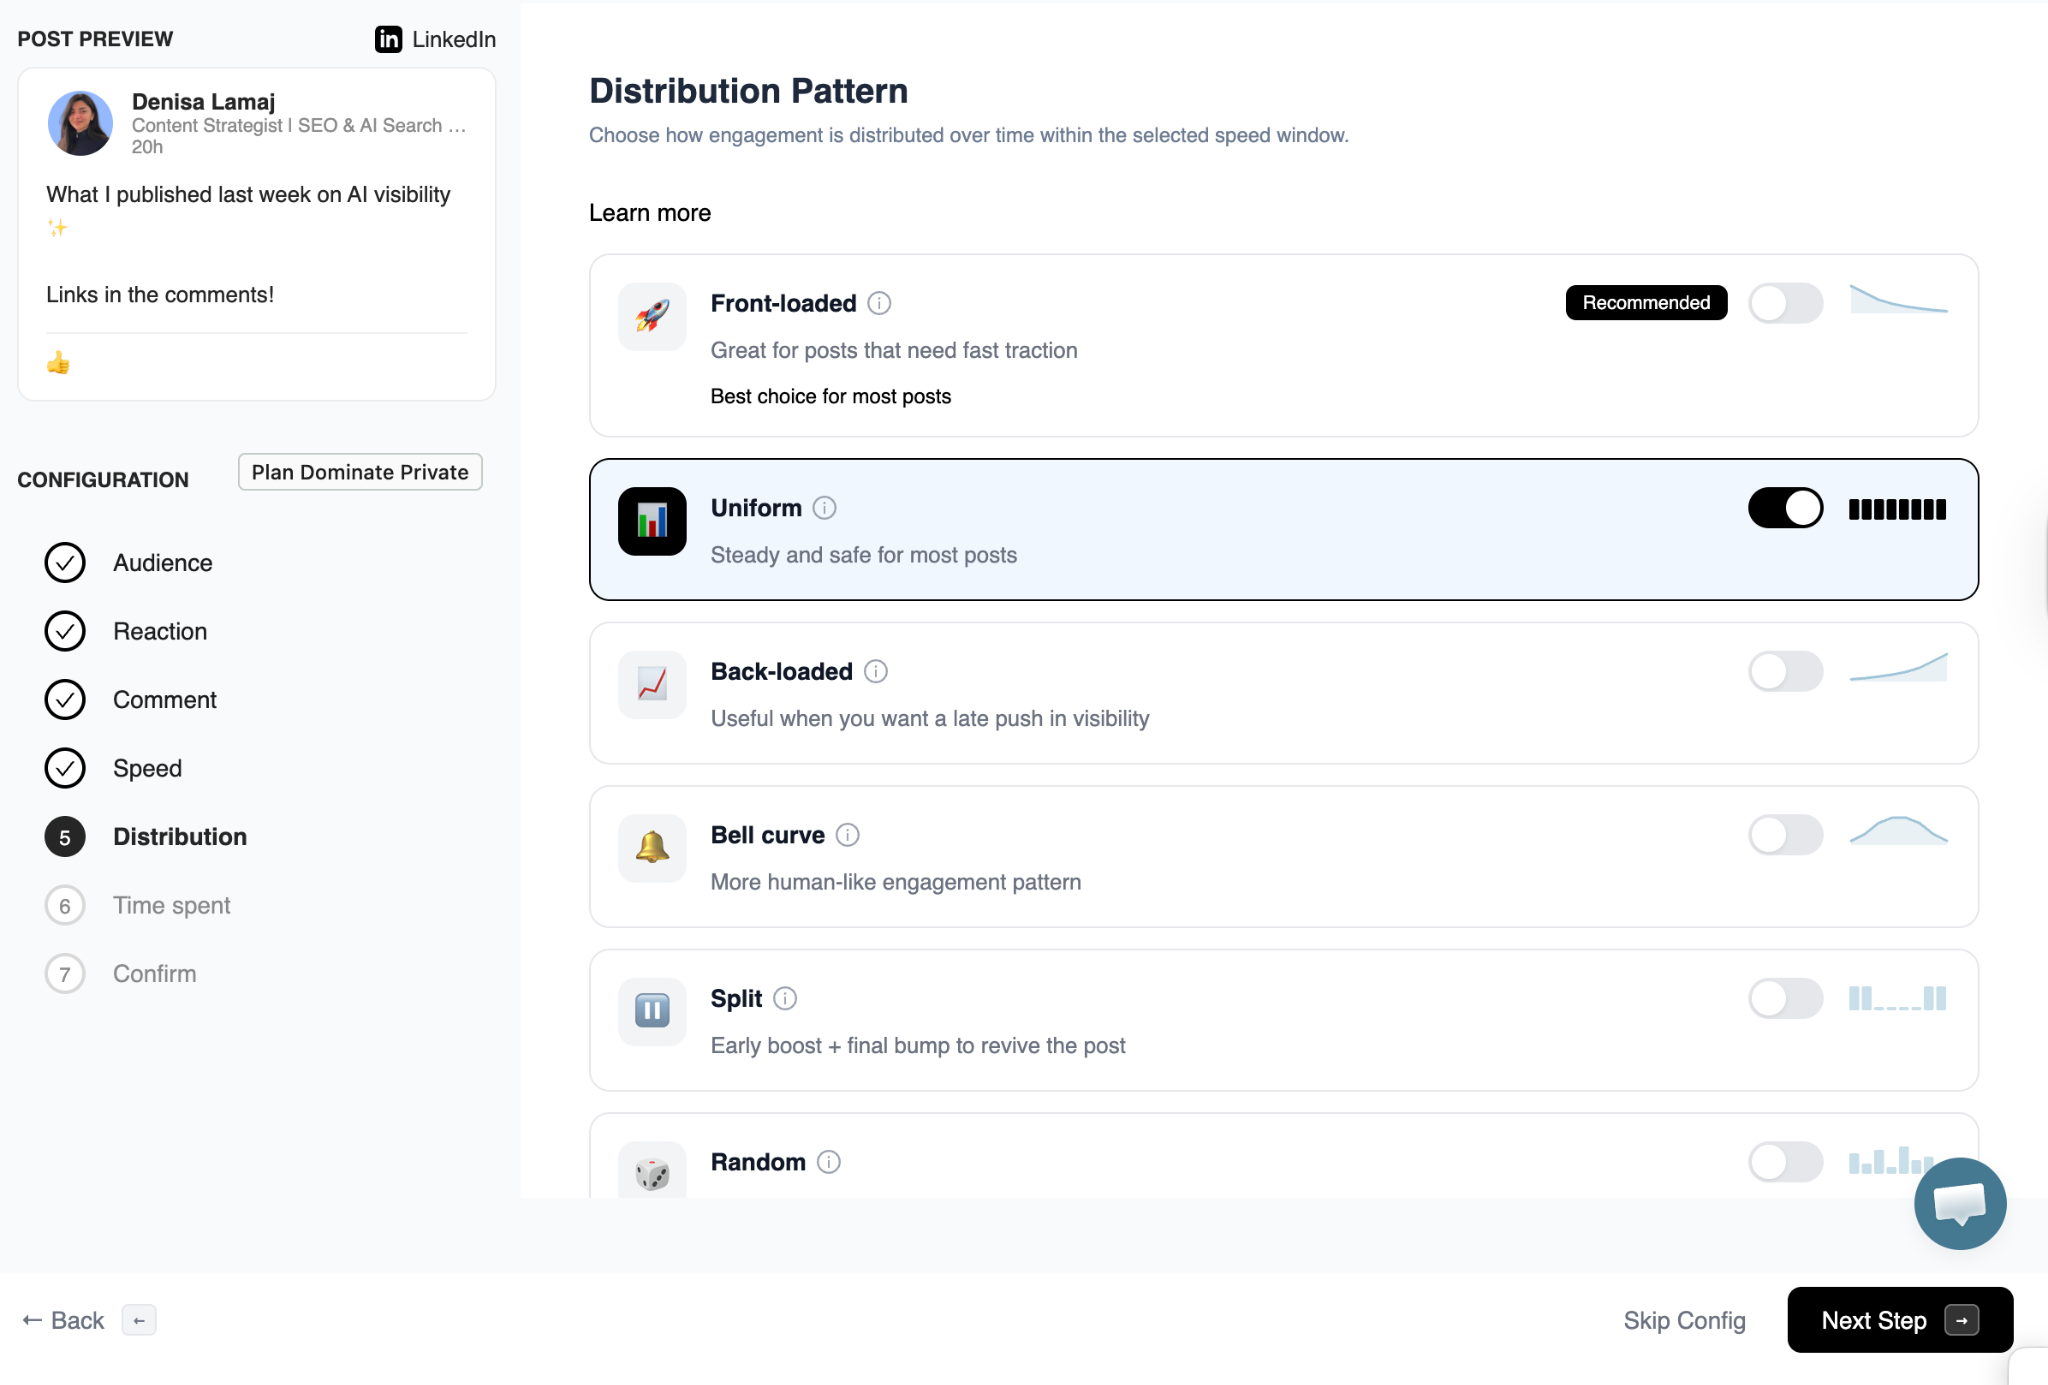Open the Front-loaded info tooltip

click(880, 303)
